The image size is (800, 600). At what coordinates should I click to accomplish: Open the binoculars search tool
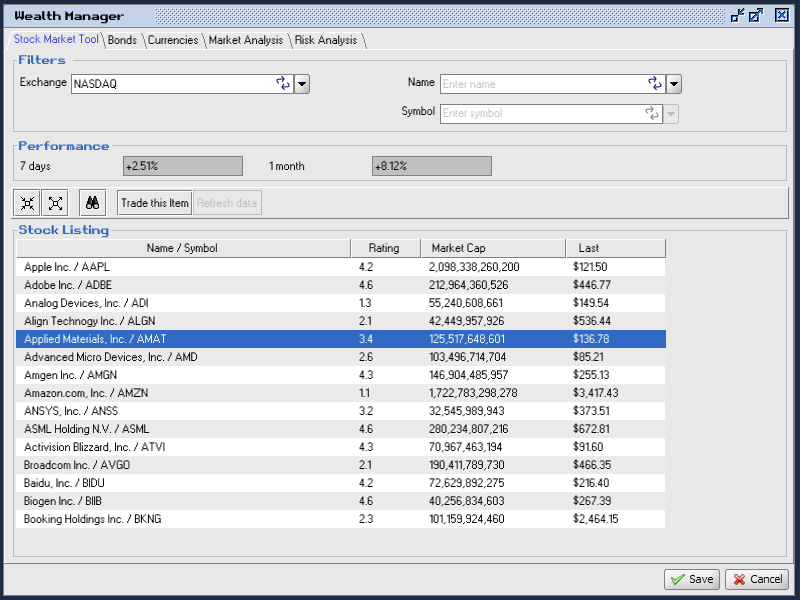click(92, 203)
